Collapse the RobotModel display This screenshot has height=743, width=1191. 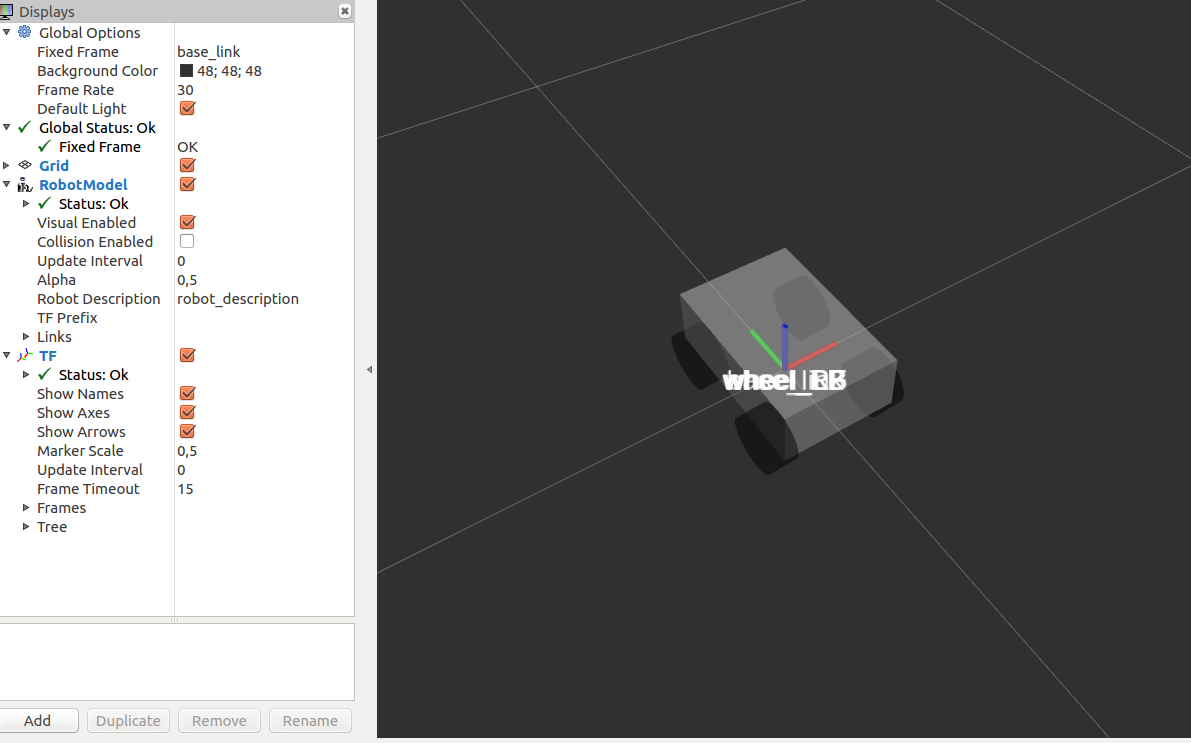[x=7, y=184]
